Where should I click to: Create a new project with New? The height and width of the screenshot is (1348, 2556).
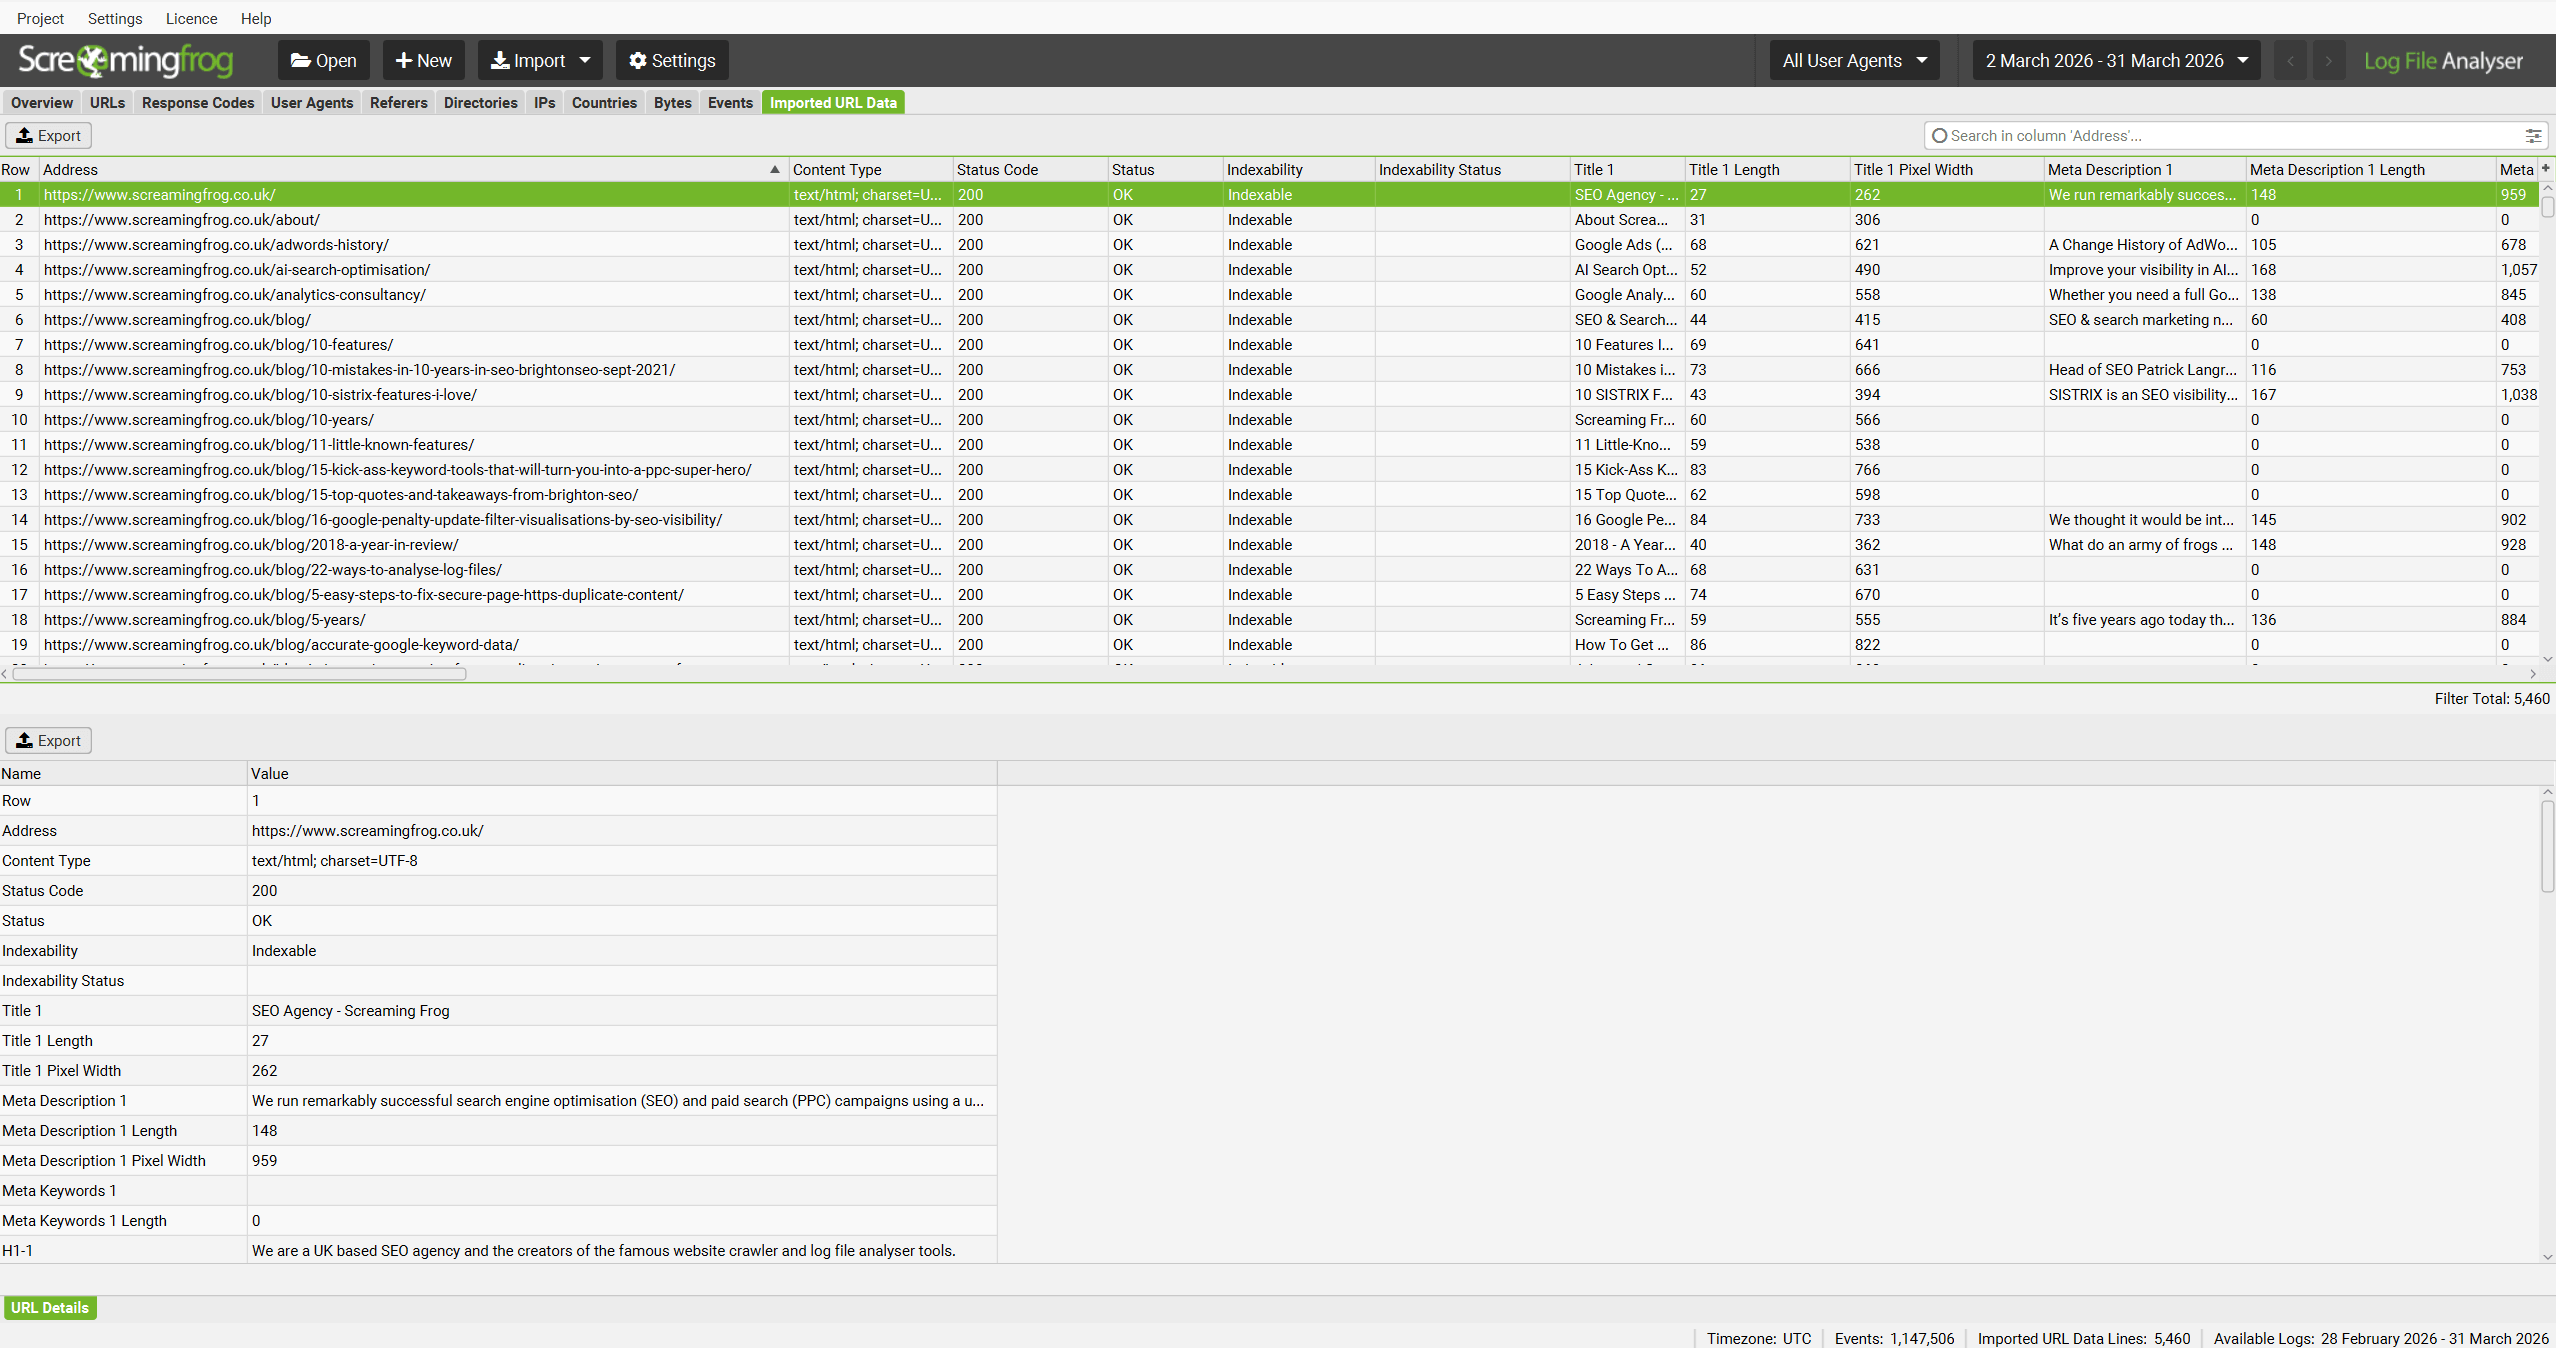pyautogui.click(x=424, y=60)
